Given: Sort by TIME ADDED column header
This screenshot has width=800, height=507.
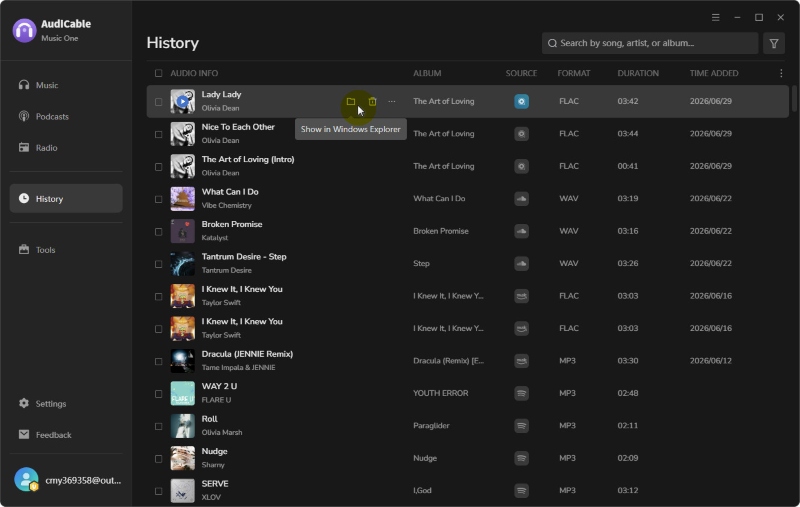Looking at the screenshot, I should pyautogui.click(x=714, y=73).
